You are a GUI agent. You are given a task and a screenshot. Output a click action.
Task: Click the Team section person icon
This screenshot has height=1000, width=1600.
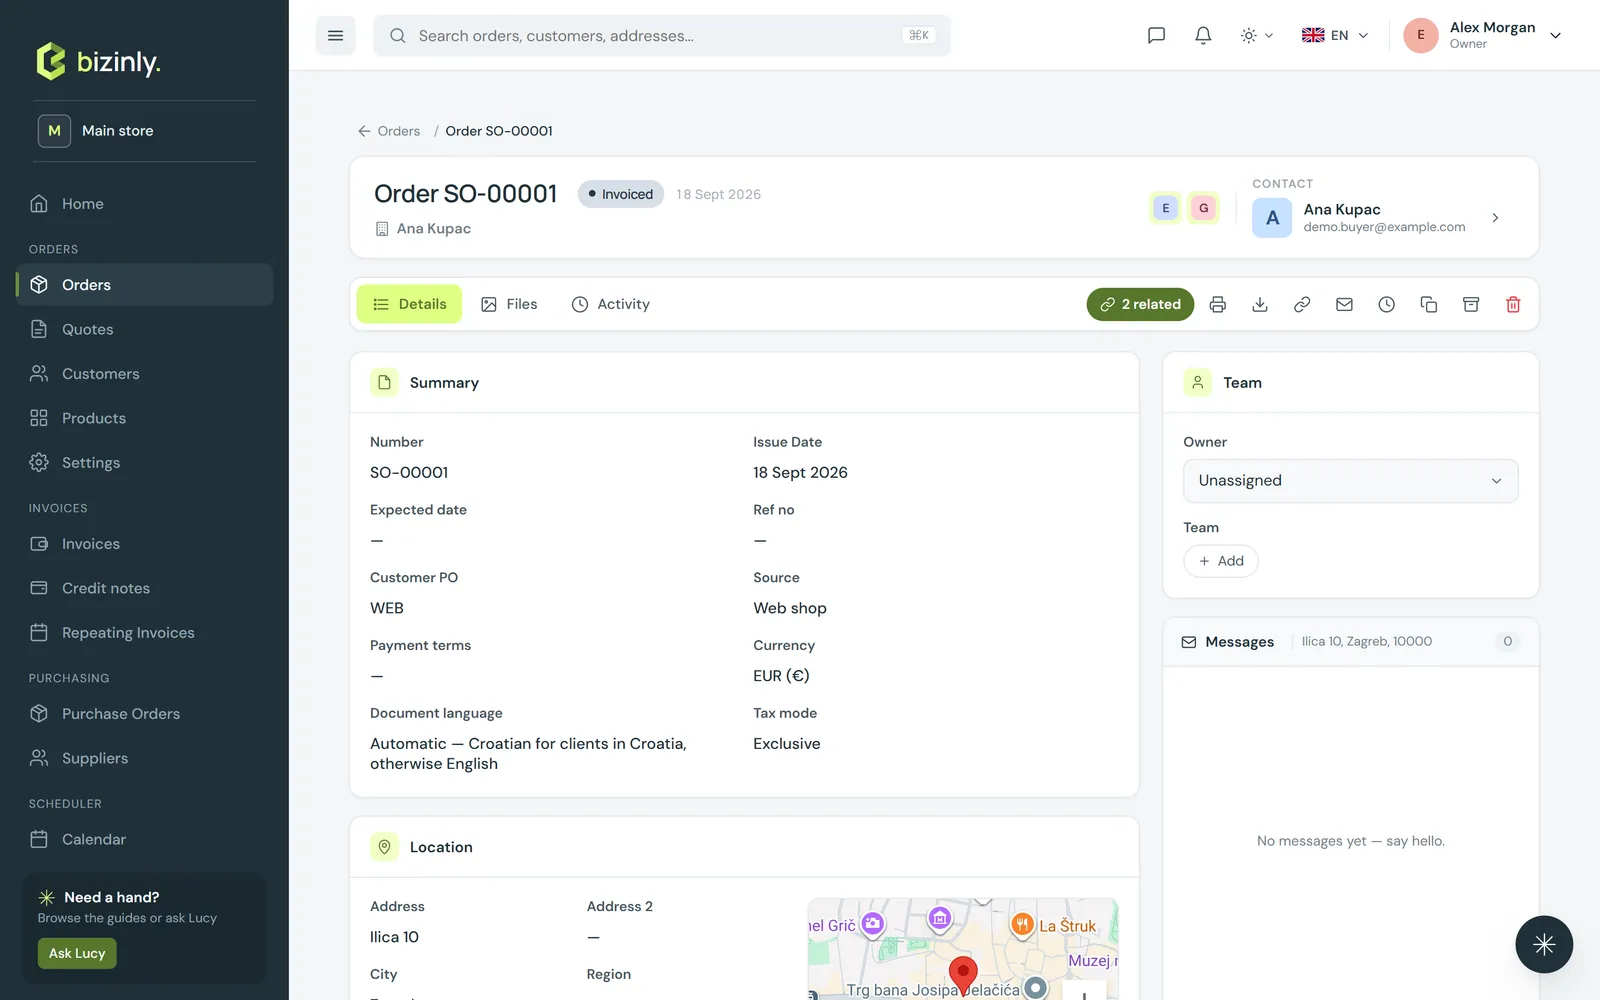(1198, 382)
